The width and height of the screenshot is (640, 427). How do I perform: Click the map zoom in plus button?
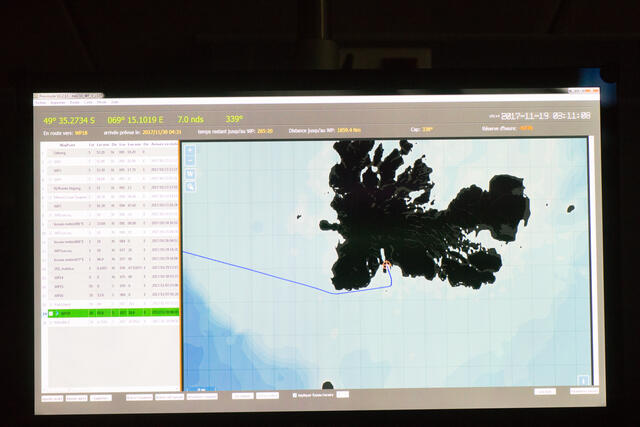pos(190,151)
